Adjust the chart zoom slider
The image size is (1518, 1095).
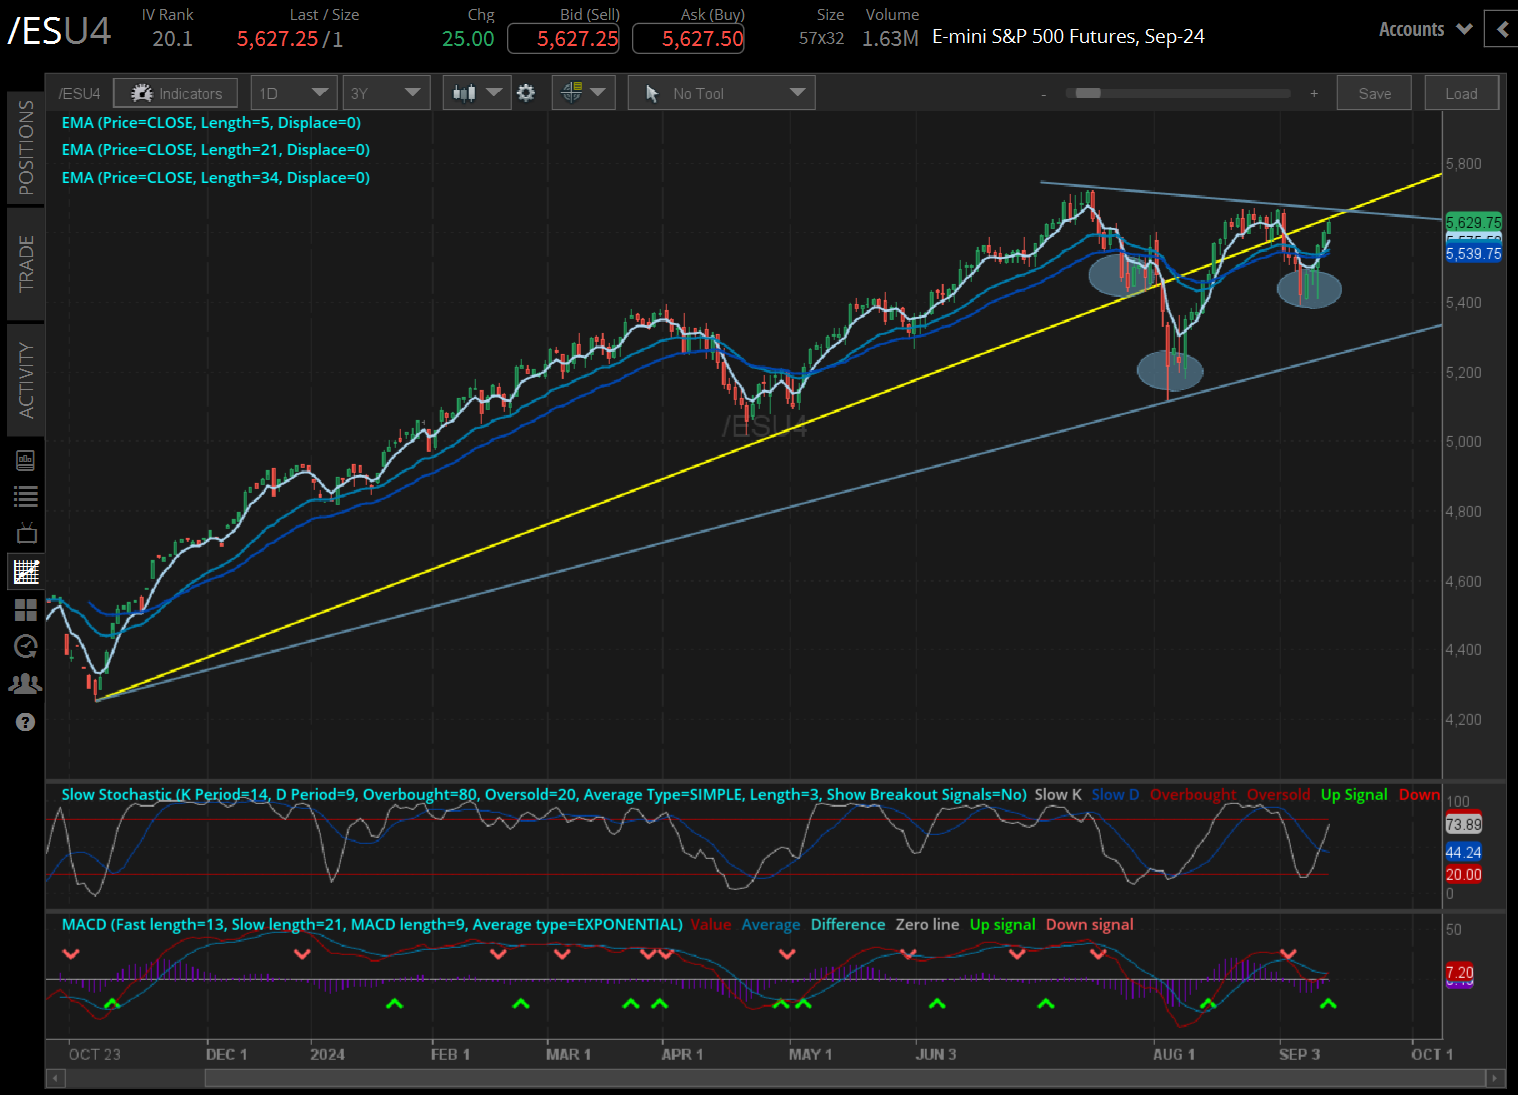click(x=1090, y=93)
